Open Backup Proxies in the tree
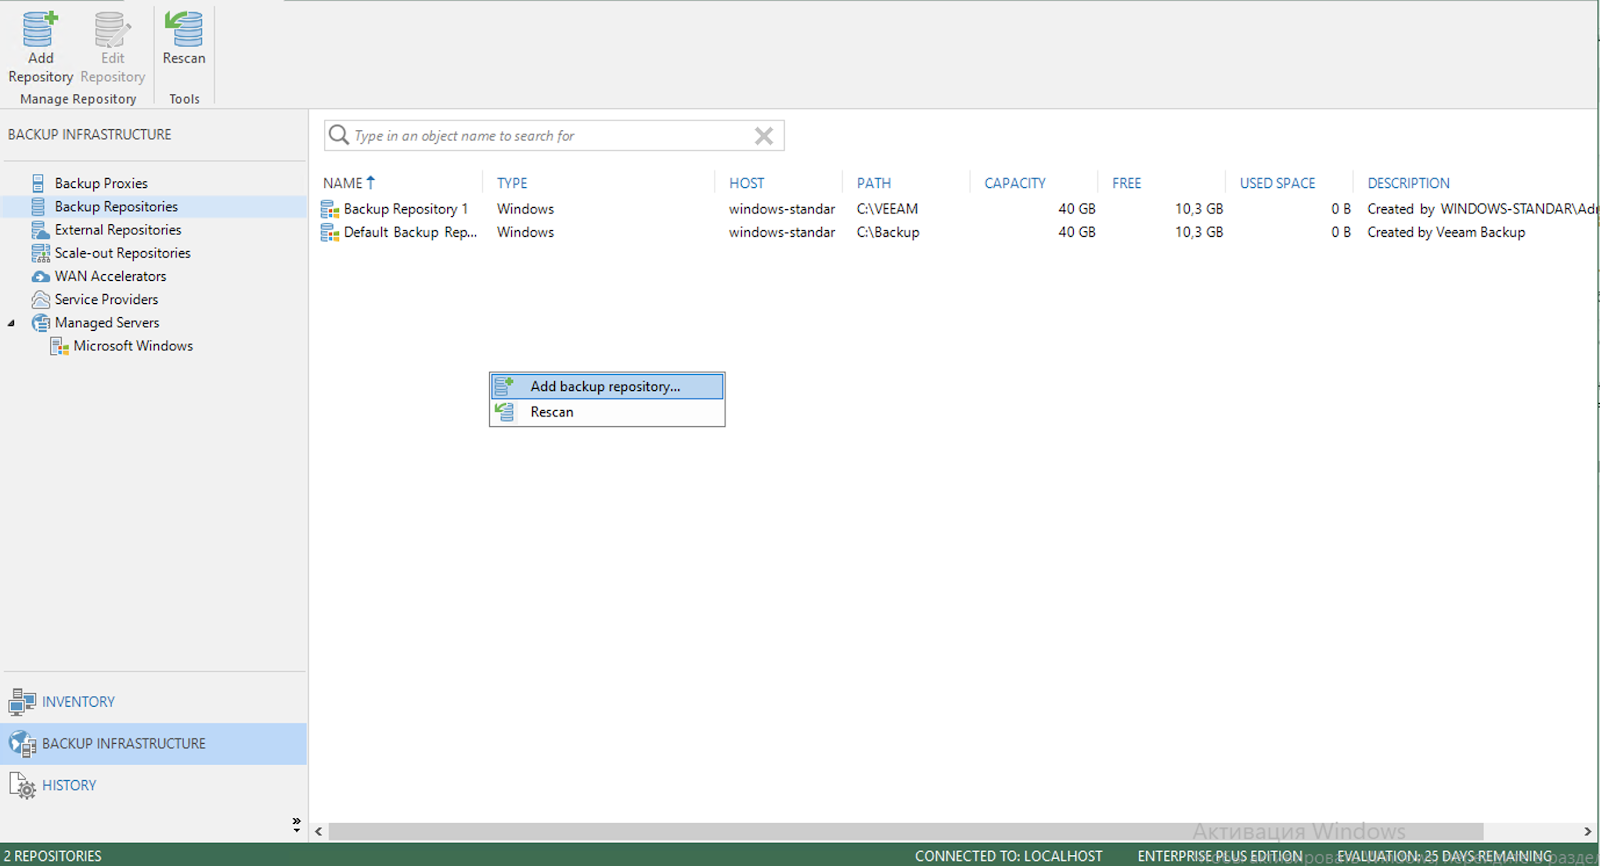This screenshot has width=1600, height=866. coord(101,183)
